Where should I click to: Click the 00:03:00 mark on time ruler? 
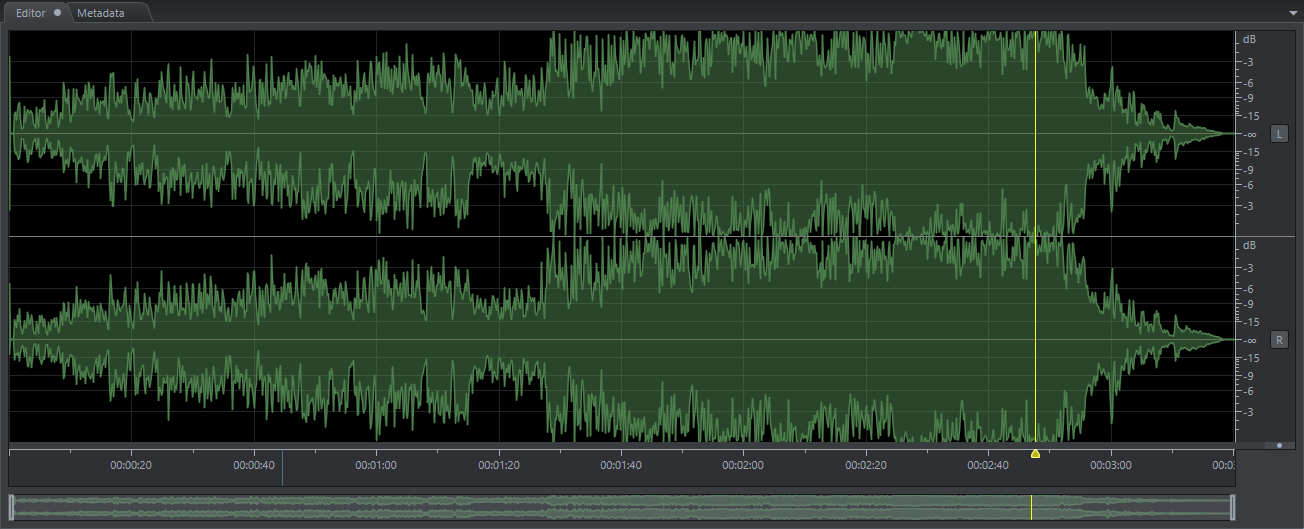click(x=1110, y=465)
